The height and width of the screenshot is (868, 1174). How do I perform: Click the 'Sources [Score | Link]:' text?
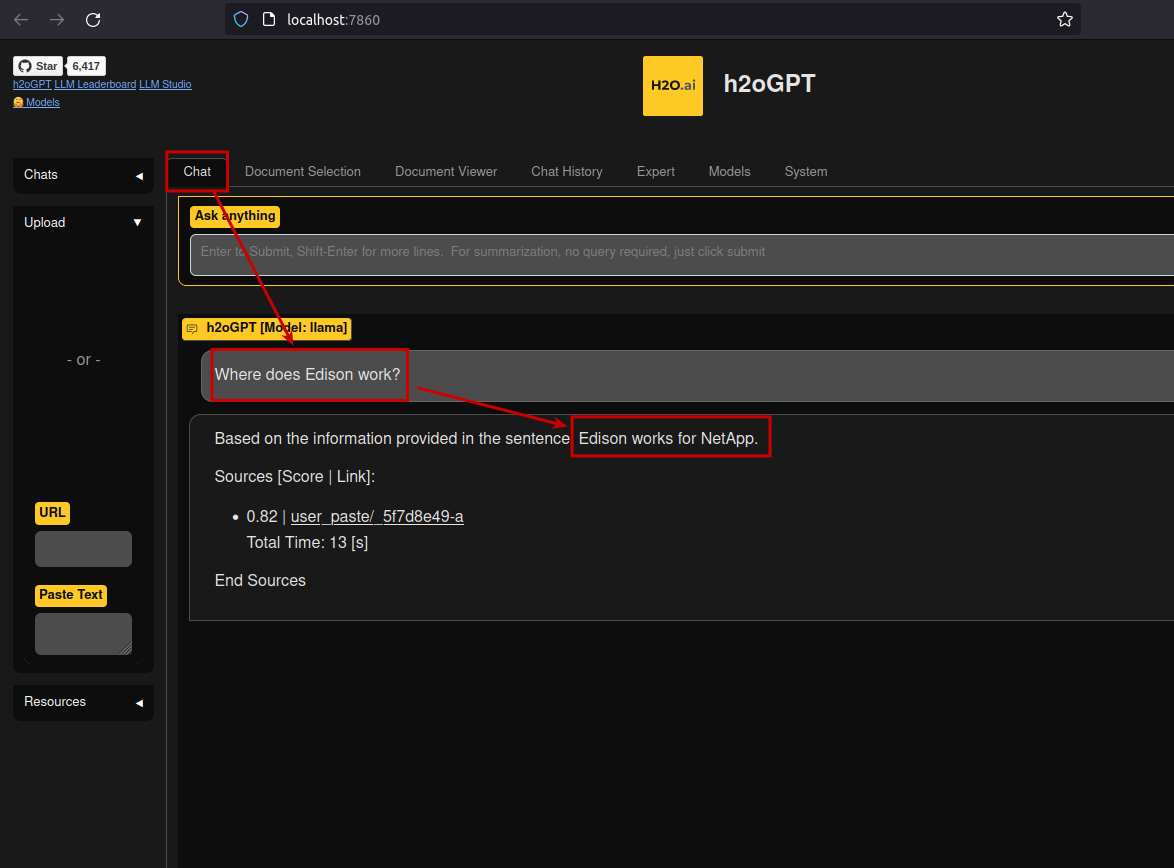click(x=294, y=476)
